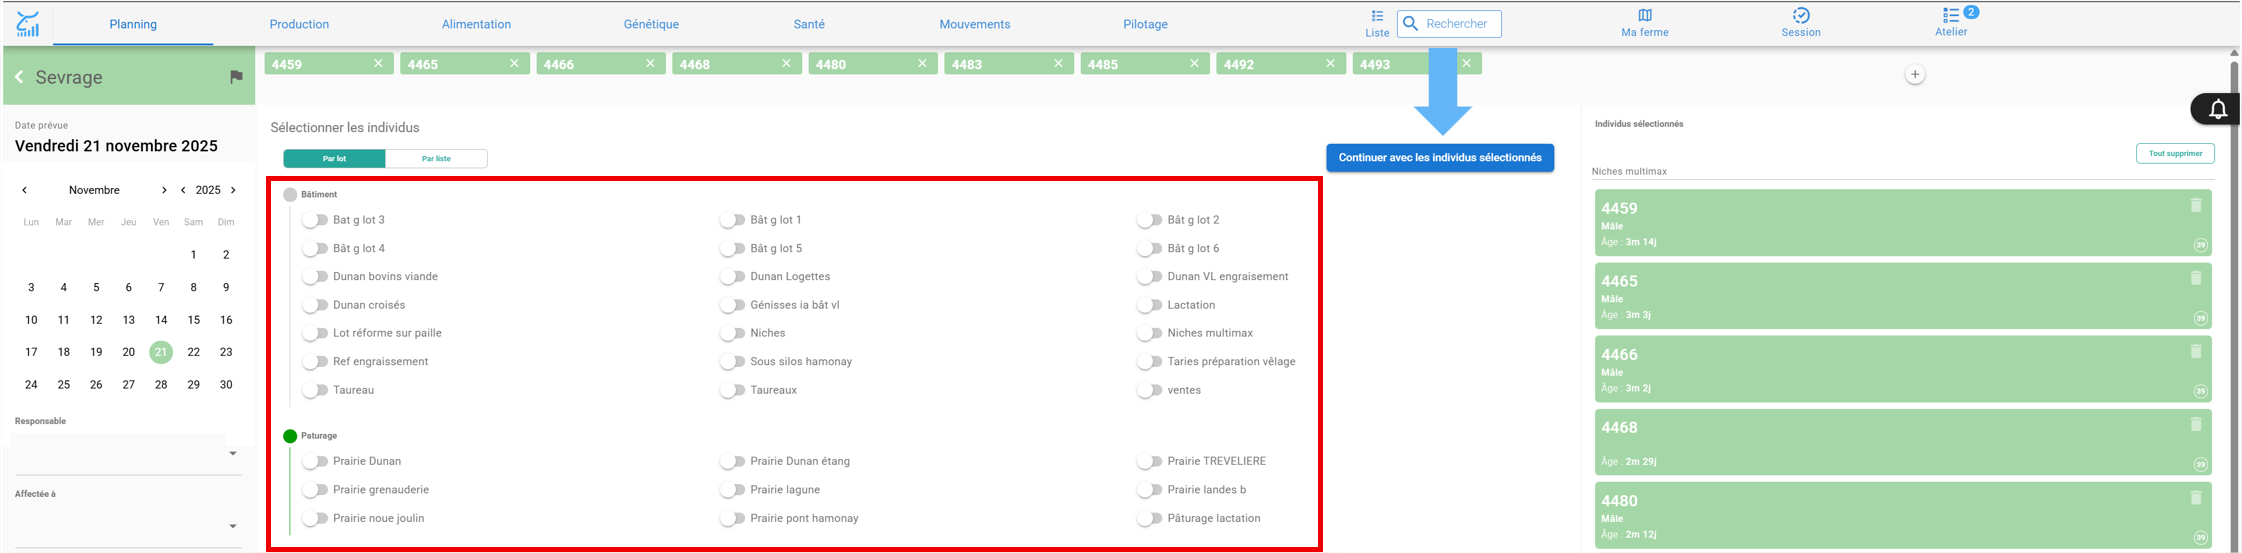Screen dimensions: 2242x553
Task: Enable the Prairie Dunan toggle
Action: [x=315, y=461]
